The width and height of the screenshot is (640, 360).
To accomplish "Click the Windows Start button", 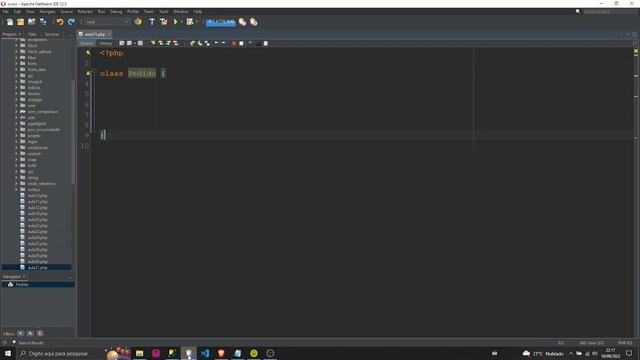I will tap(8, 353).
